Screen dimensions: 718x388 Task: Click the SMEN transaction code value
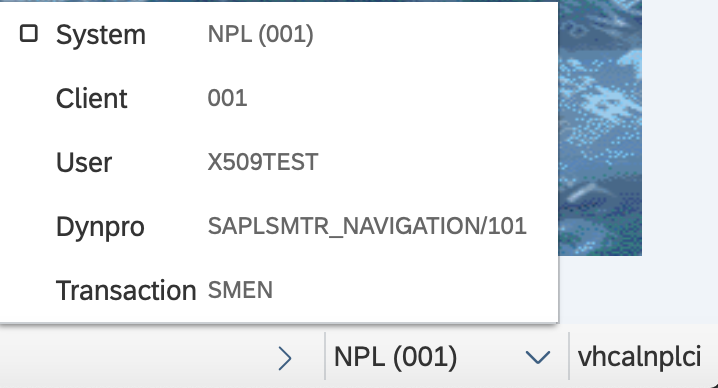point(240,290)
